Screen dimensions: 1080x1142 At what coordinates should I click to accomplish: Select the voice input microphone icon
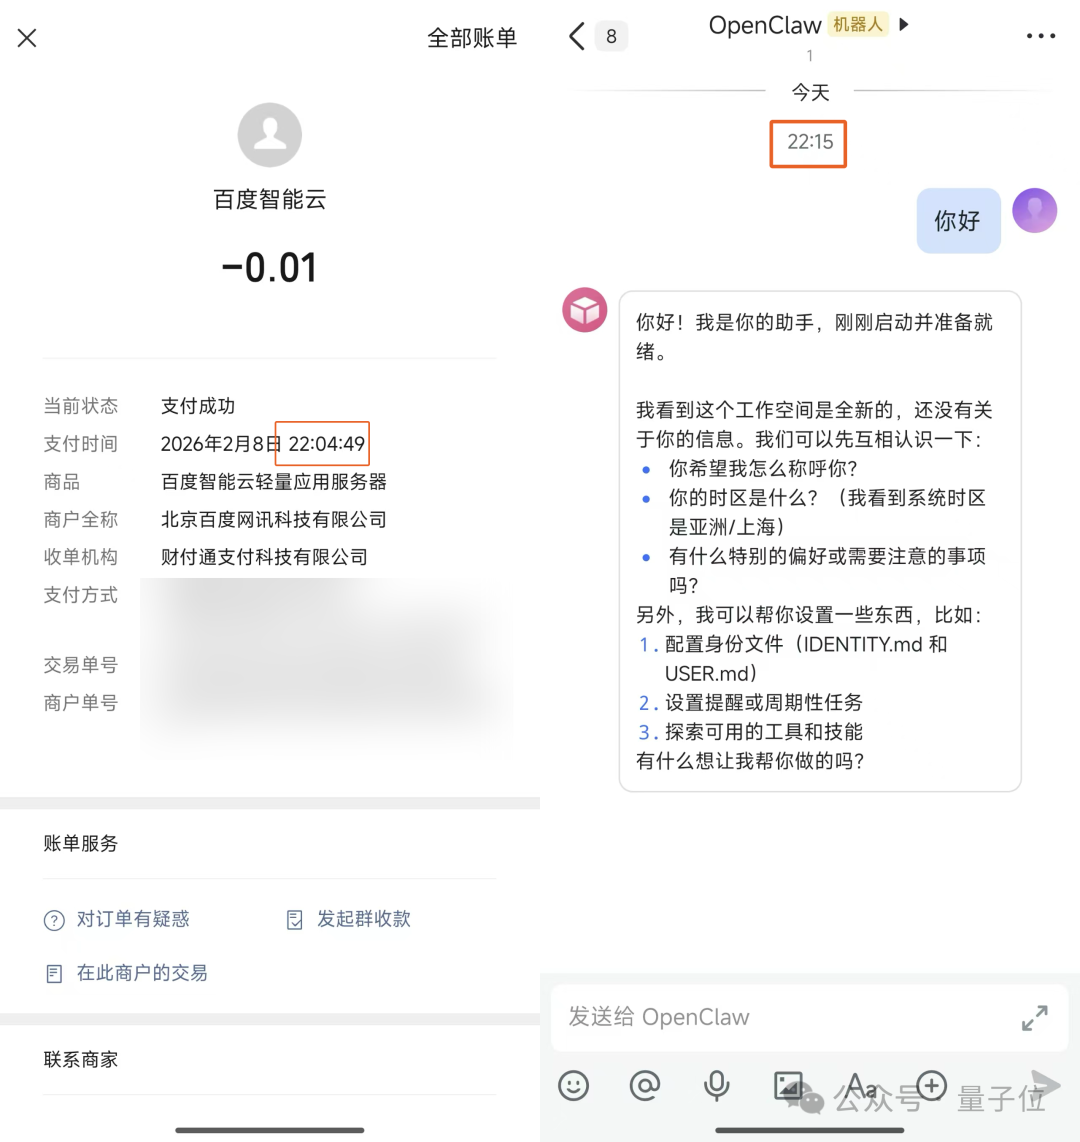(716, 1086)
